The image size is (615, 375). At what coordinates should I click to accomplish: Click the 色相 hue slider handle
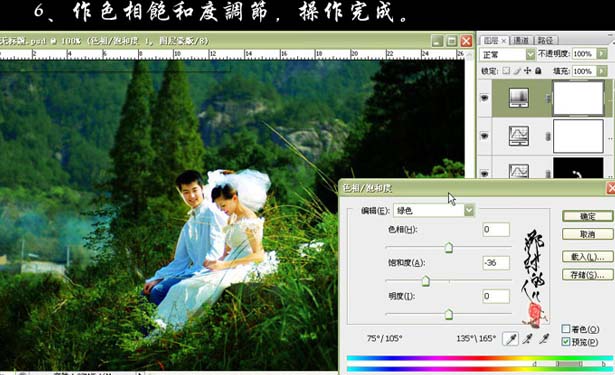pyautogui.click(x=449, y=248)
